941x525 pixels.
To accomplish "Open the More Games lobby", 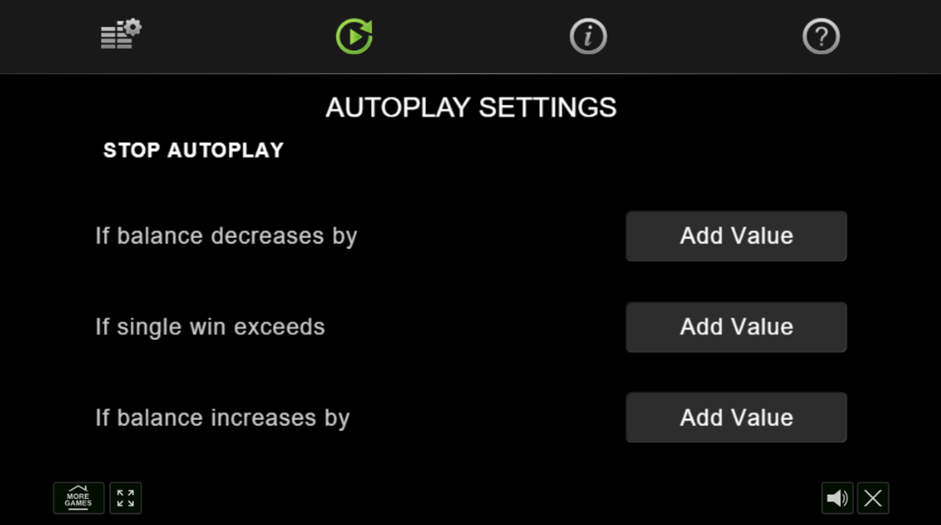I will tap(78, 498).
